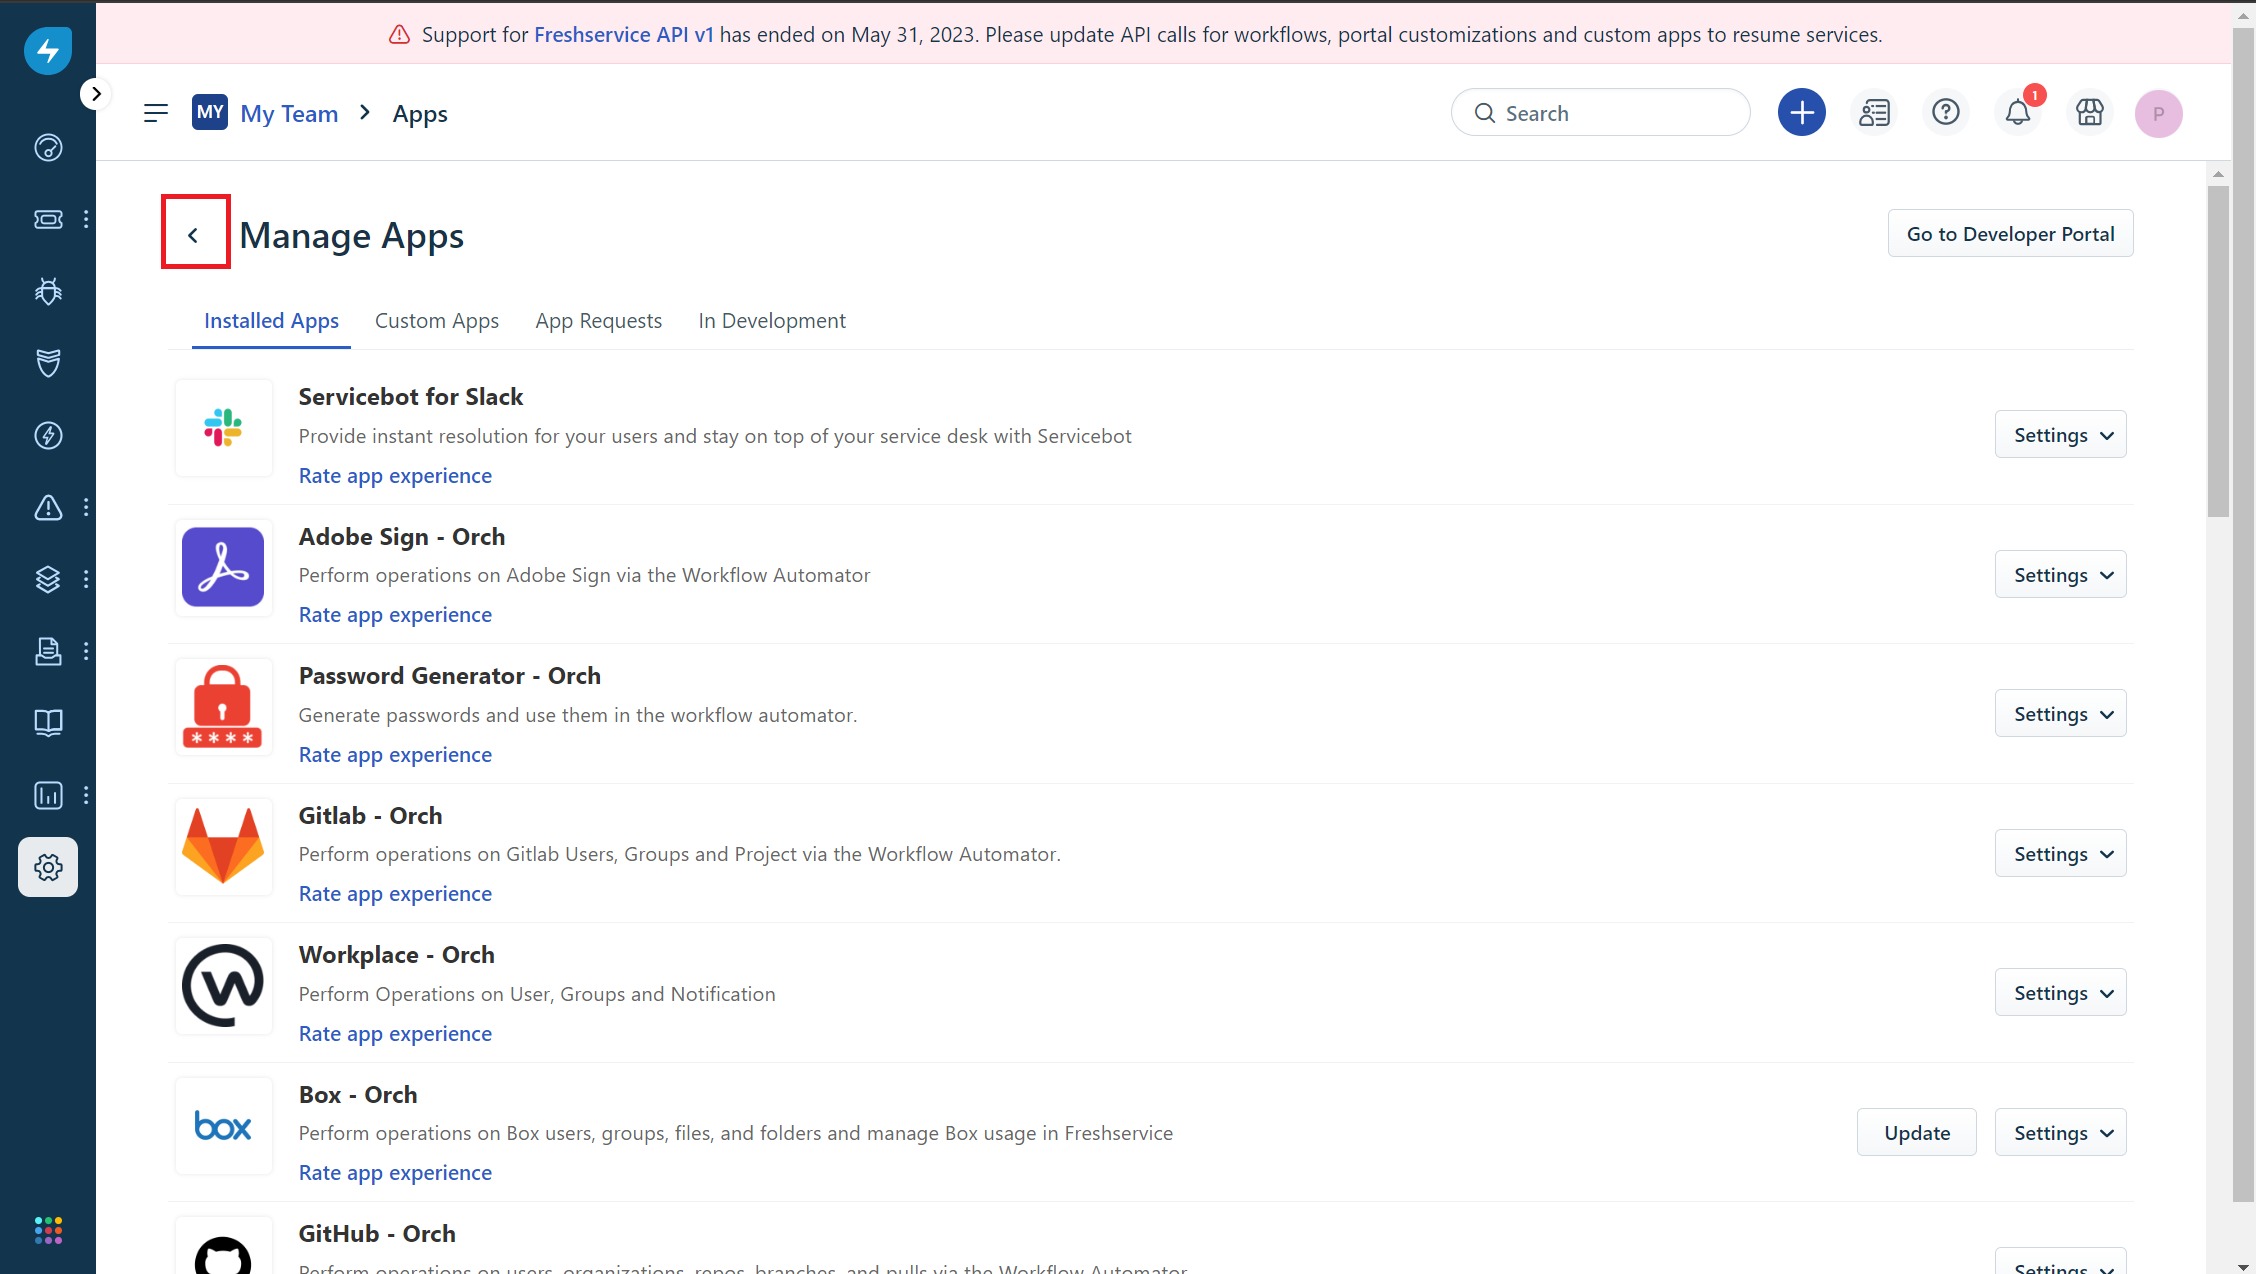
Task: Open Settings dropdown for Workplace - Orch
Action: (x=2061, y=993)
